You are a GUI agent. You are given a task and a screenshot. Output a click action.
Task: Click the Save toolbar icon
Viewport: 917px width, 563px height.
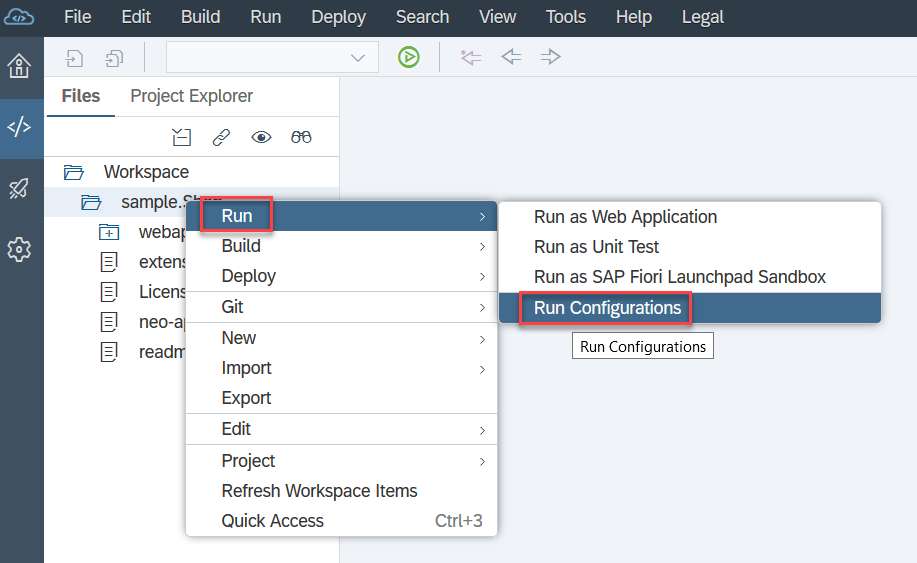pos(74,58)
